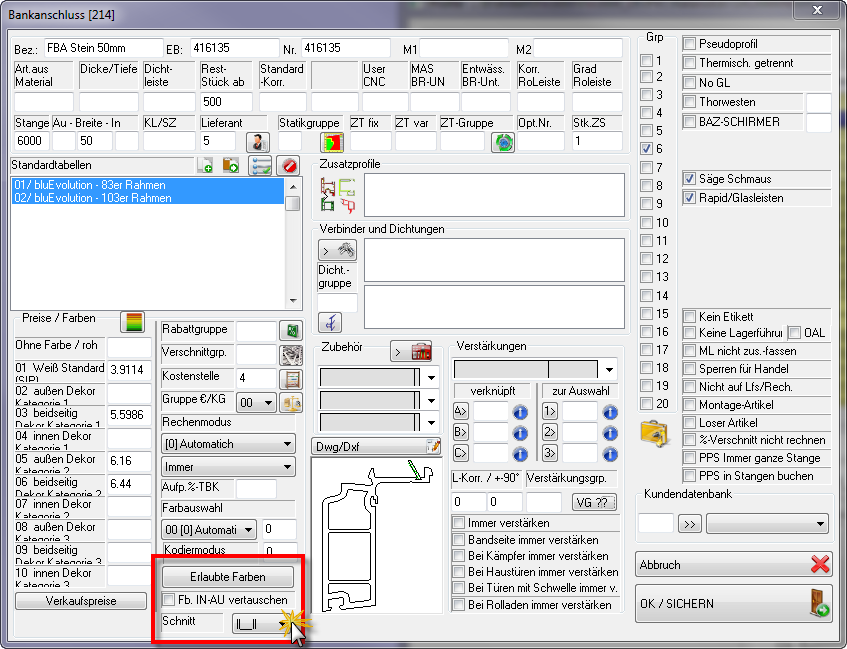Click the Kostenstelle abacus icon
The image size is (847, 649).
pos(291,378)
